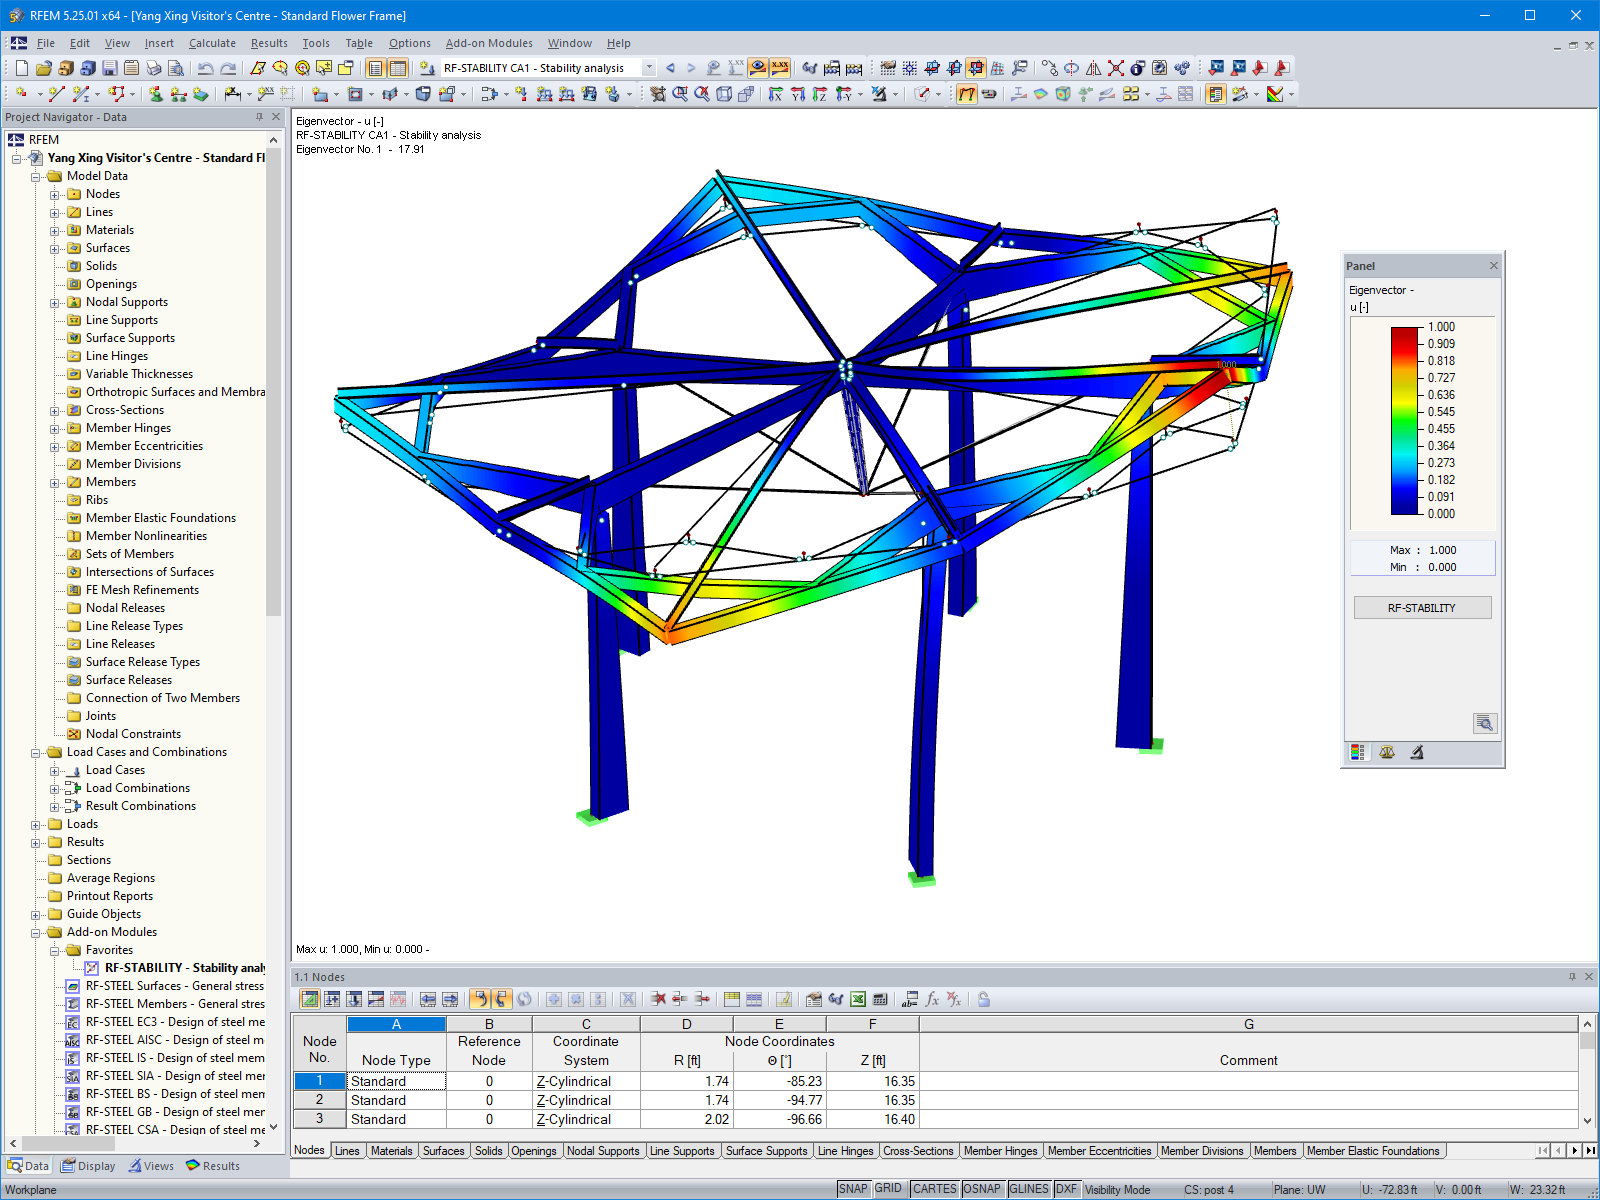This screenshot has width=1600, height=1200.
Task: Click the nodal support green icon
Action: (156, 94)
